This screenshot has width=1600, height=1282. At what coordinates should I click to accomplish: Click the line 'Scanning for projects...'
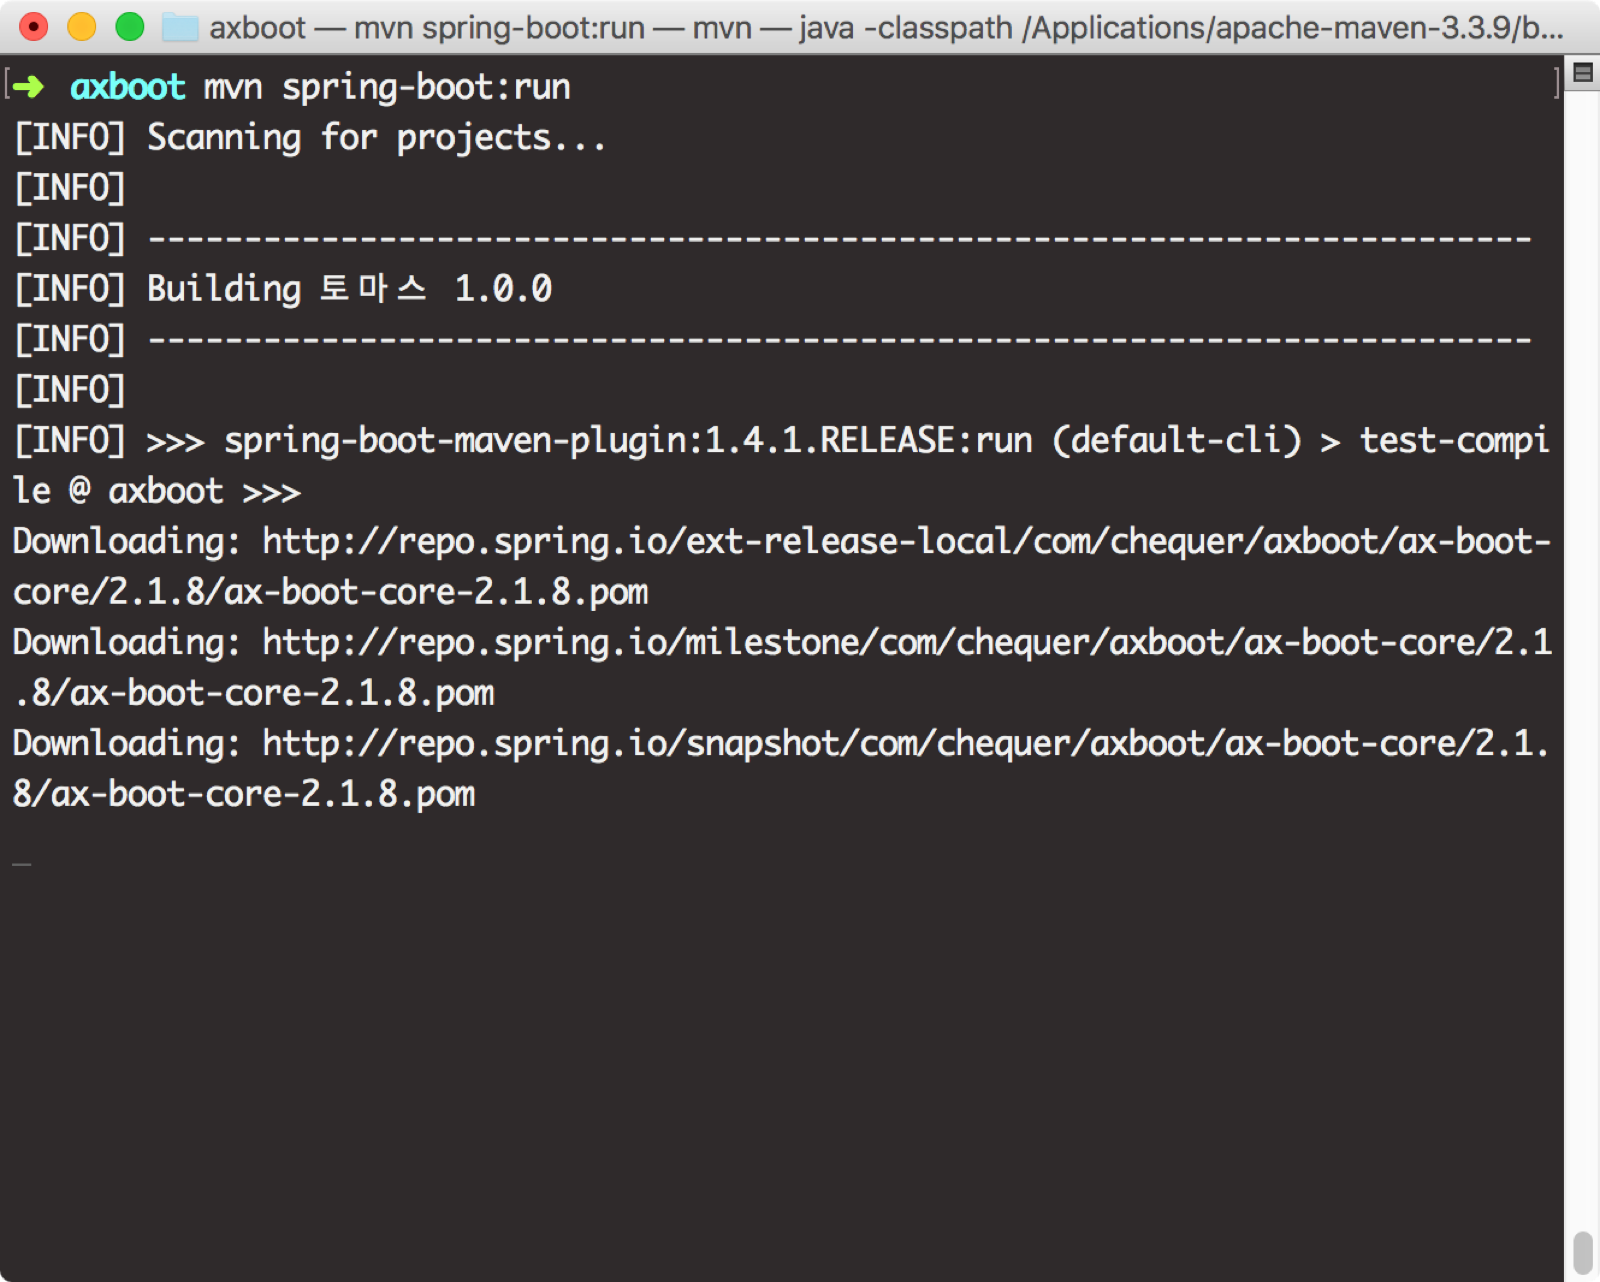[377, 138]
